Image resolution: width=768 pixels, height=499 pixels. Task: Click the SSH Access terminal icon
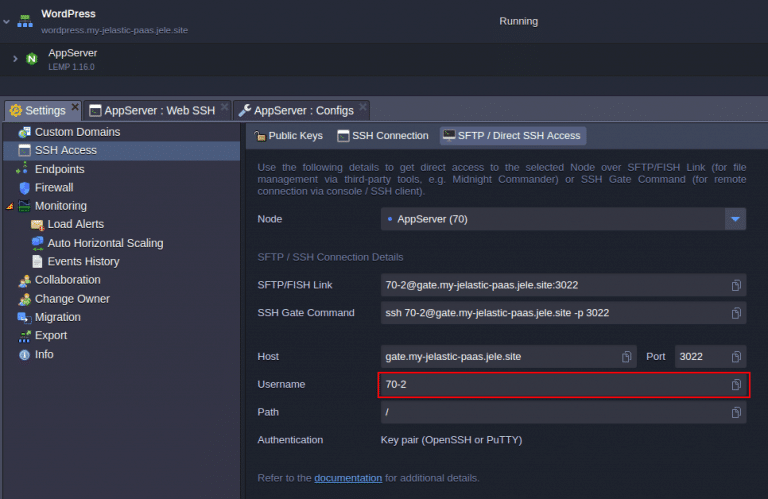click(x=24, y=150)
